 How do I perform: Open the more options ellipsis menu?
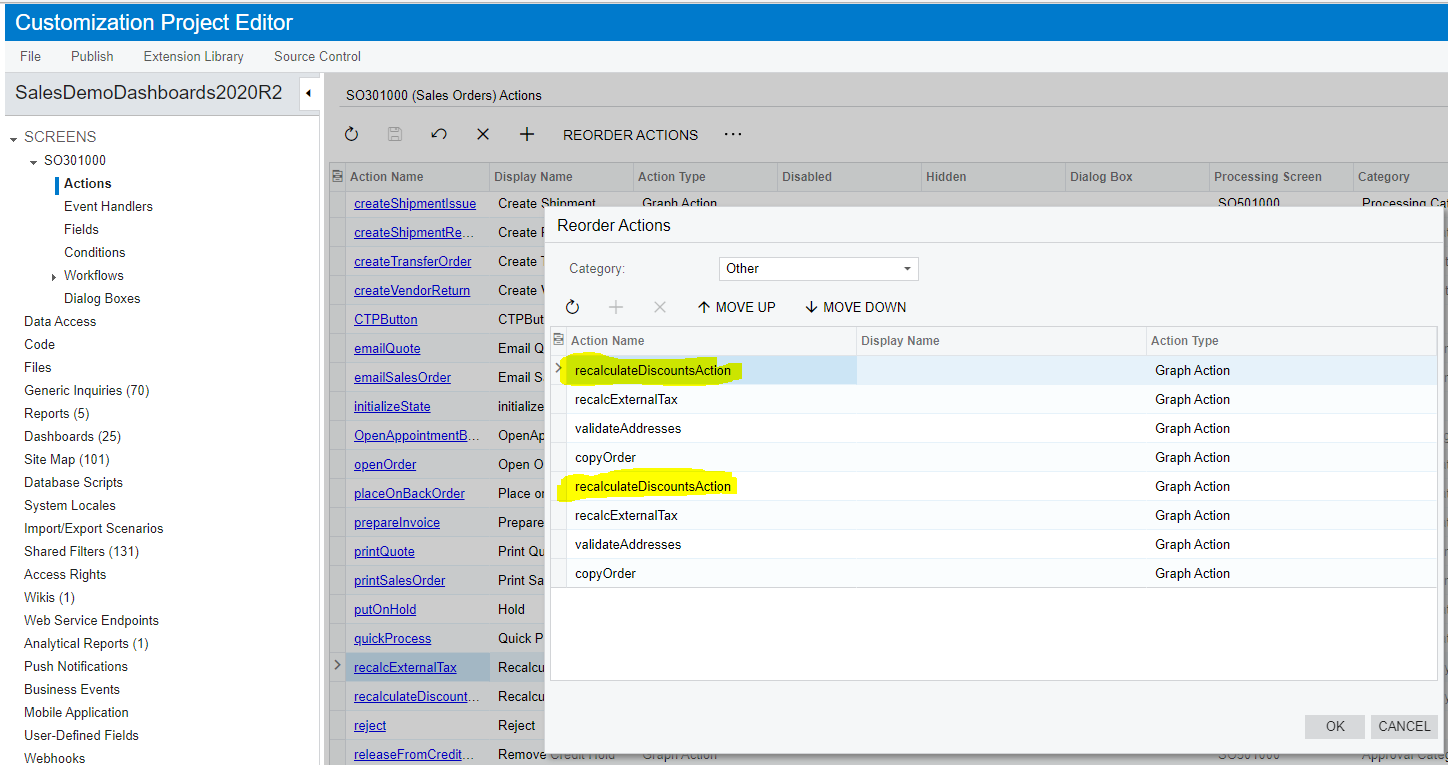(733, 134)
